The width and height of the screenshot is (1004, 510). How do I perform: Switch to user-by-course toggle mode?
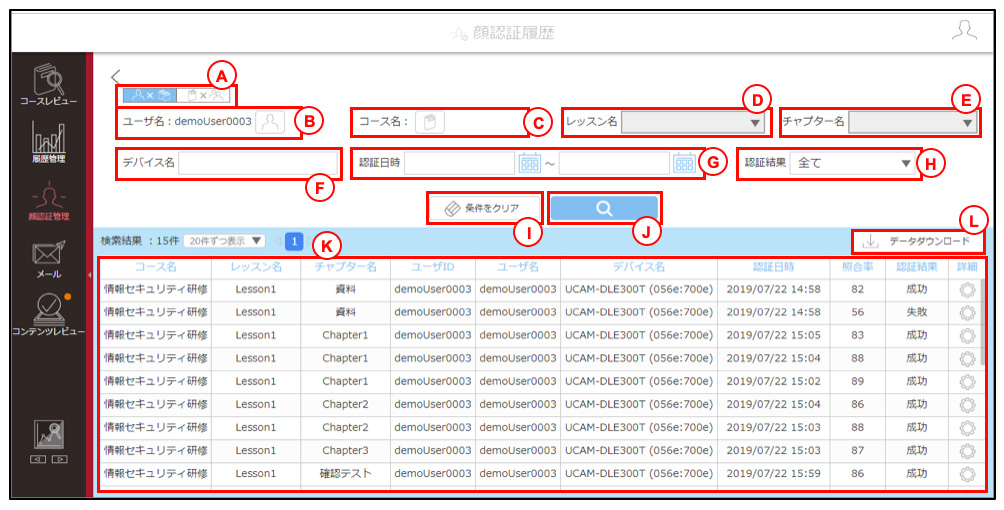click(x=150, y=95)
